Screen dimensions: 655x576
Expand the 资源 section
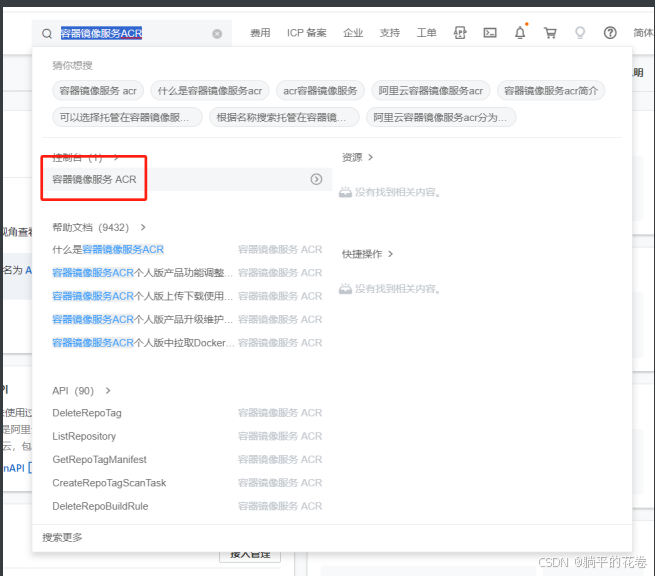click(x=357, y=157)
